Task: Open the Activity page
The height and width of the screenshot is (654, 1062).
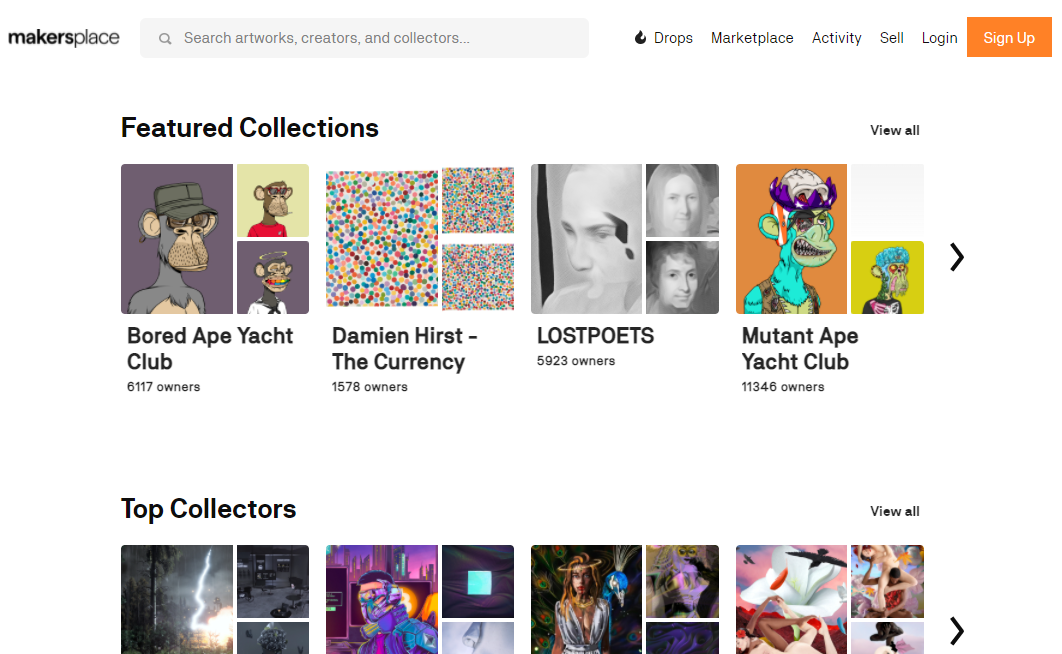Action: click(x=836, y=38)
